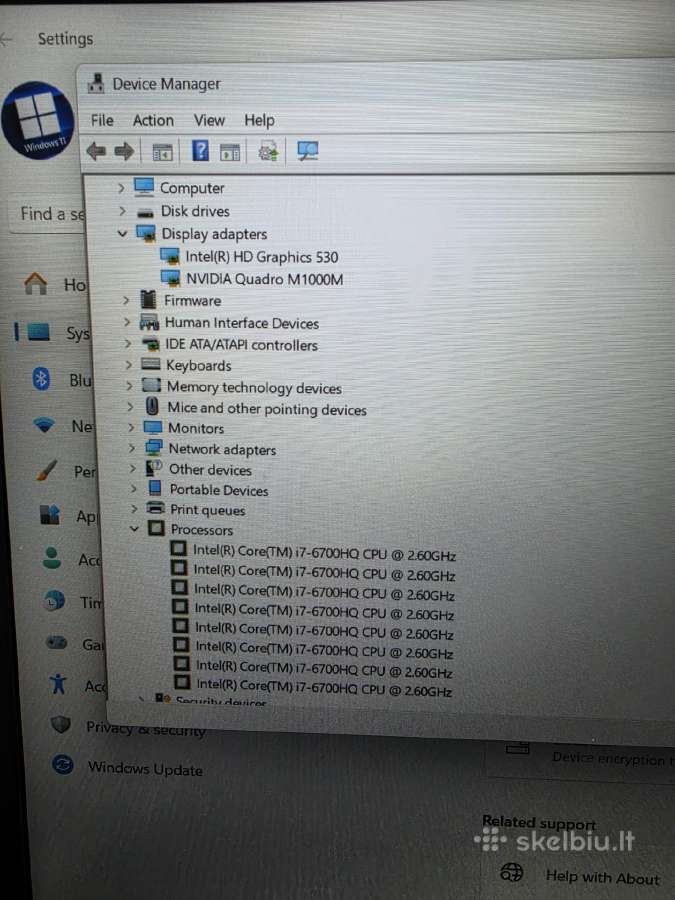
Task: Select the Time & language globe-clock icon
Action: tap(54, 600)
